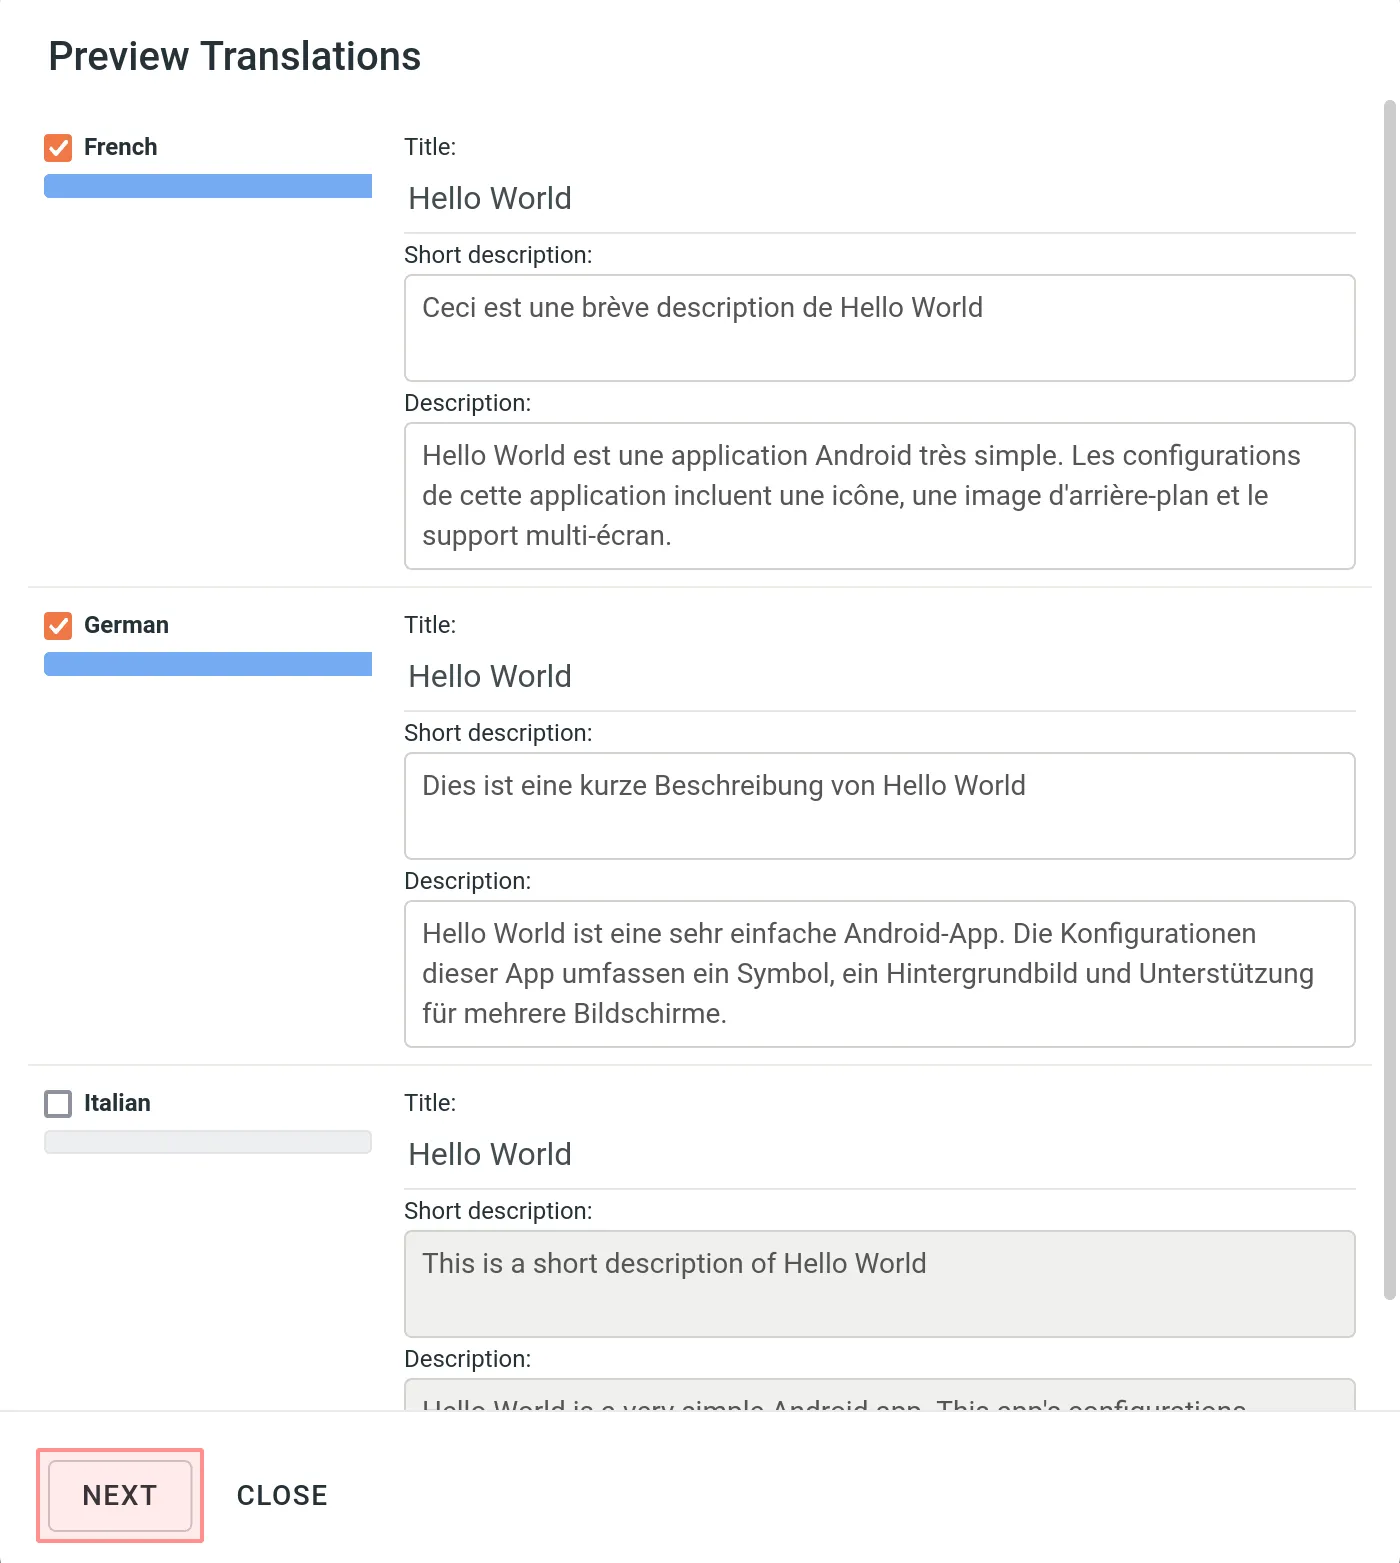This screenshot has width=1400, height=1563.
Task: Click the disabled Italian short description box
Action: [x=878, y=1284]
